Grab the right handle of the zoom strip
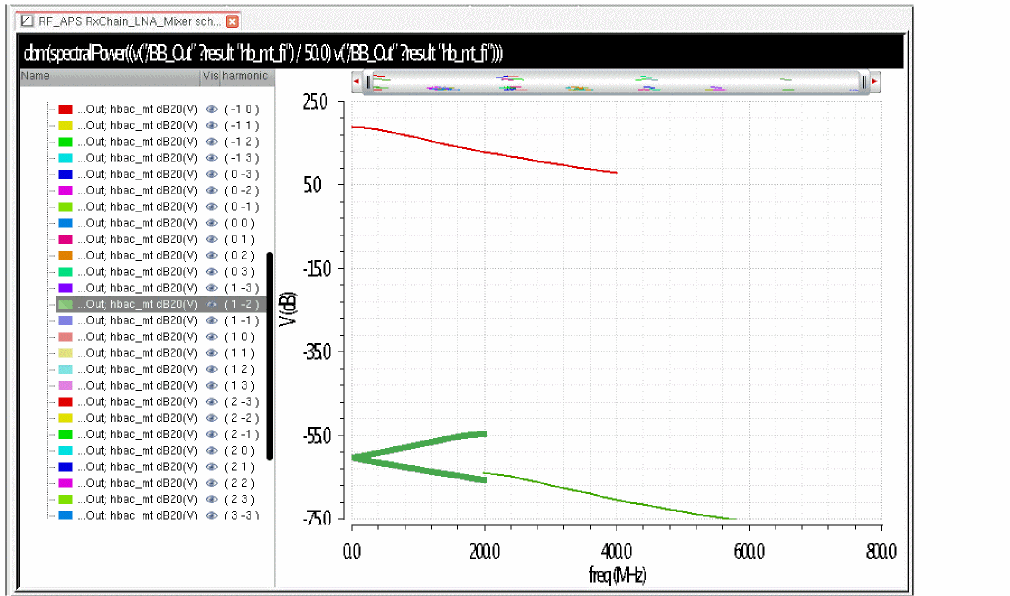1010x596 pixels. [864, 82]
